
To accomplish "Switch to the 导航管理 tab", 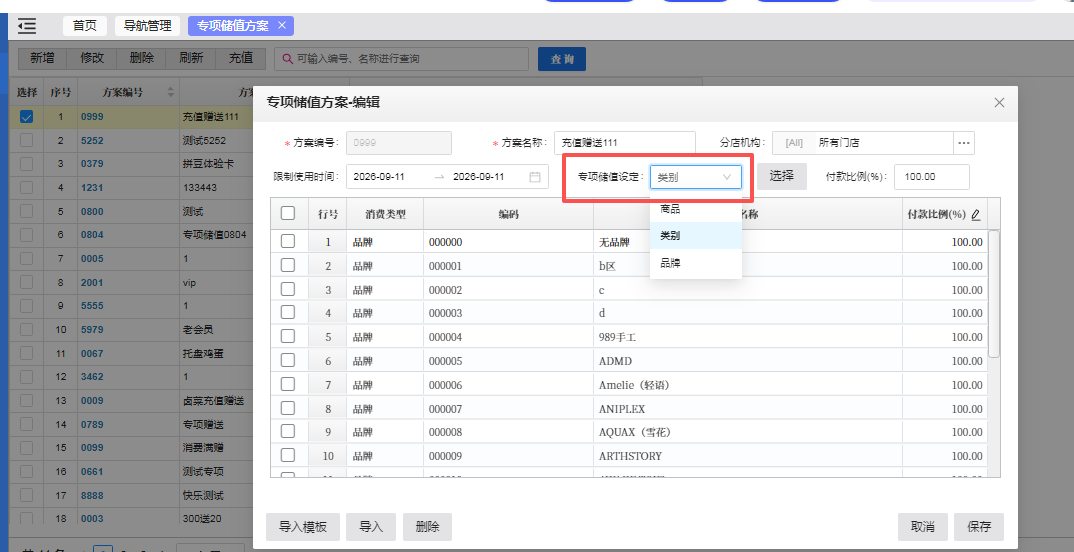I will pos(147,26).
